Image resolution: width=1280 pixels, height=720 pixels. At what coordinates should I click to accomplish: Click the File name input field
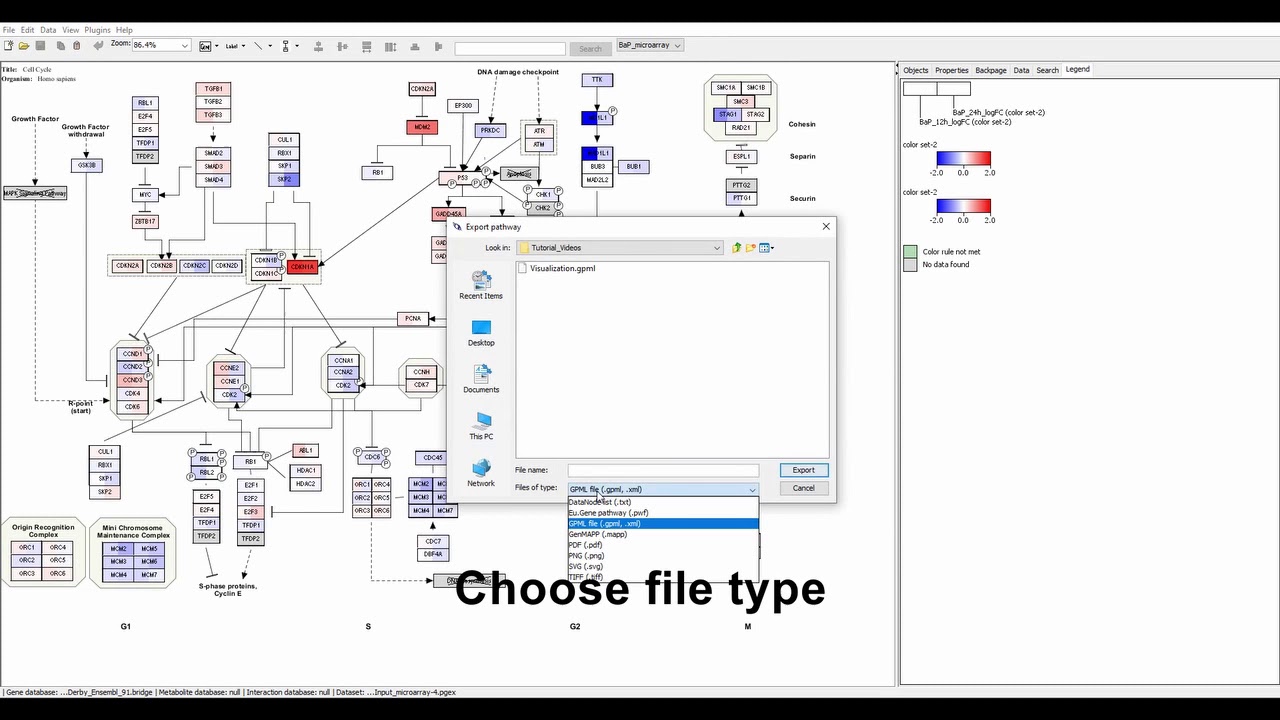click(x=663, y=470)
